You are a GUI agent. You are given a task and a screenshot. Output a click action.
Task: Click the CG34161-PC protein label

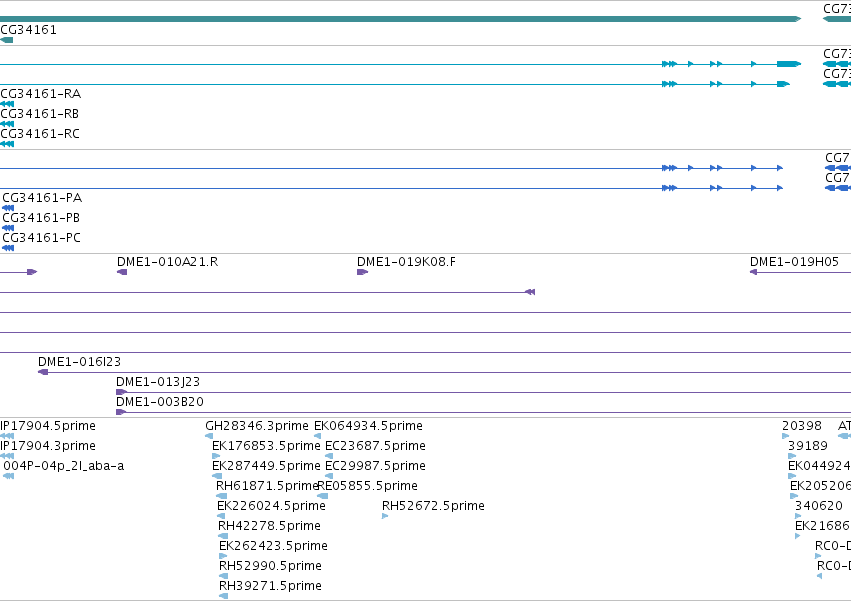[x=42, y=238]
